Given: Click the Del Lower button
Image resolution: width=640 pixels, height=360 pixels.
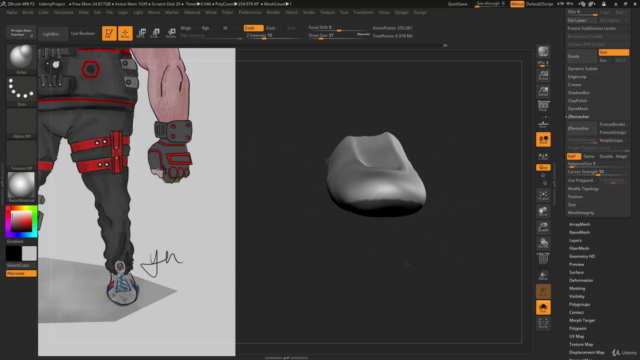Looking at the screenshot, I should 582,20.
